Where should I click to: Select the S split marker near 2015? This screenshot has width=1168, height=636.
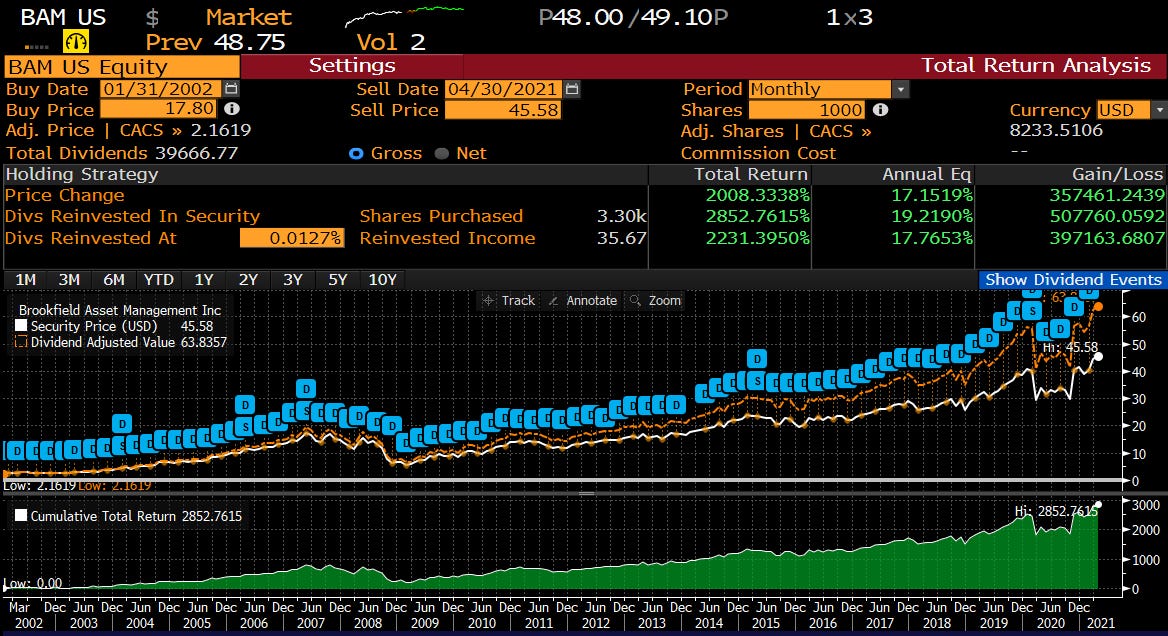(x=758, y=381)
